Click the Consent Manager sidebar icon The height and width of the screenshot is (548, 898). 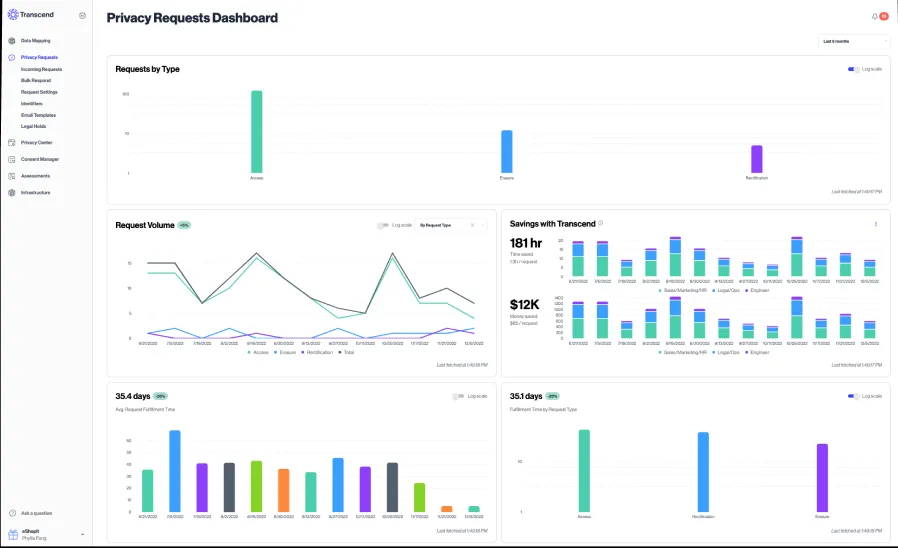tap(11, 159)
